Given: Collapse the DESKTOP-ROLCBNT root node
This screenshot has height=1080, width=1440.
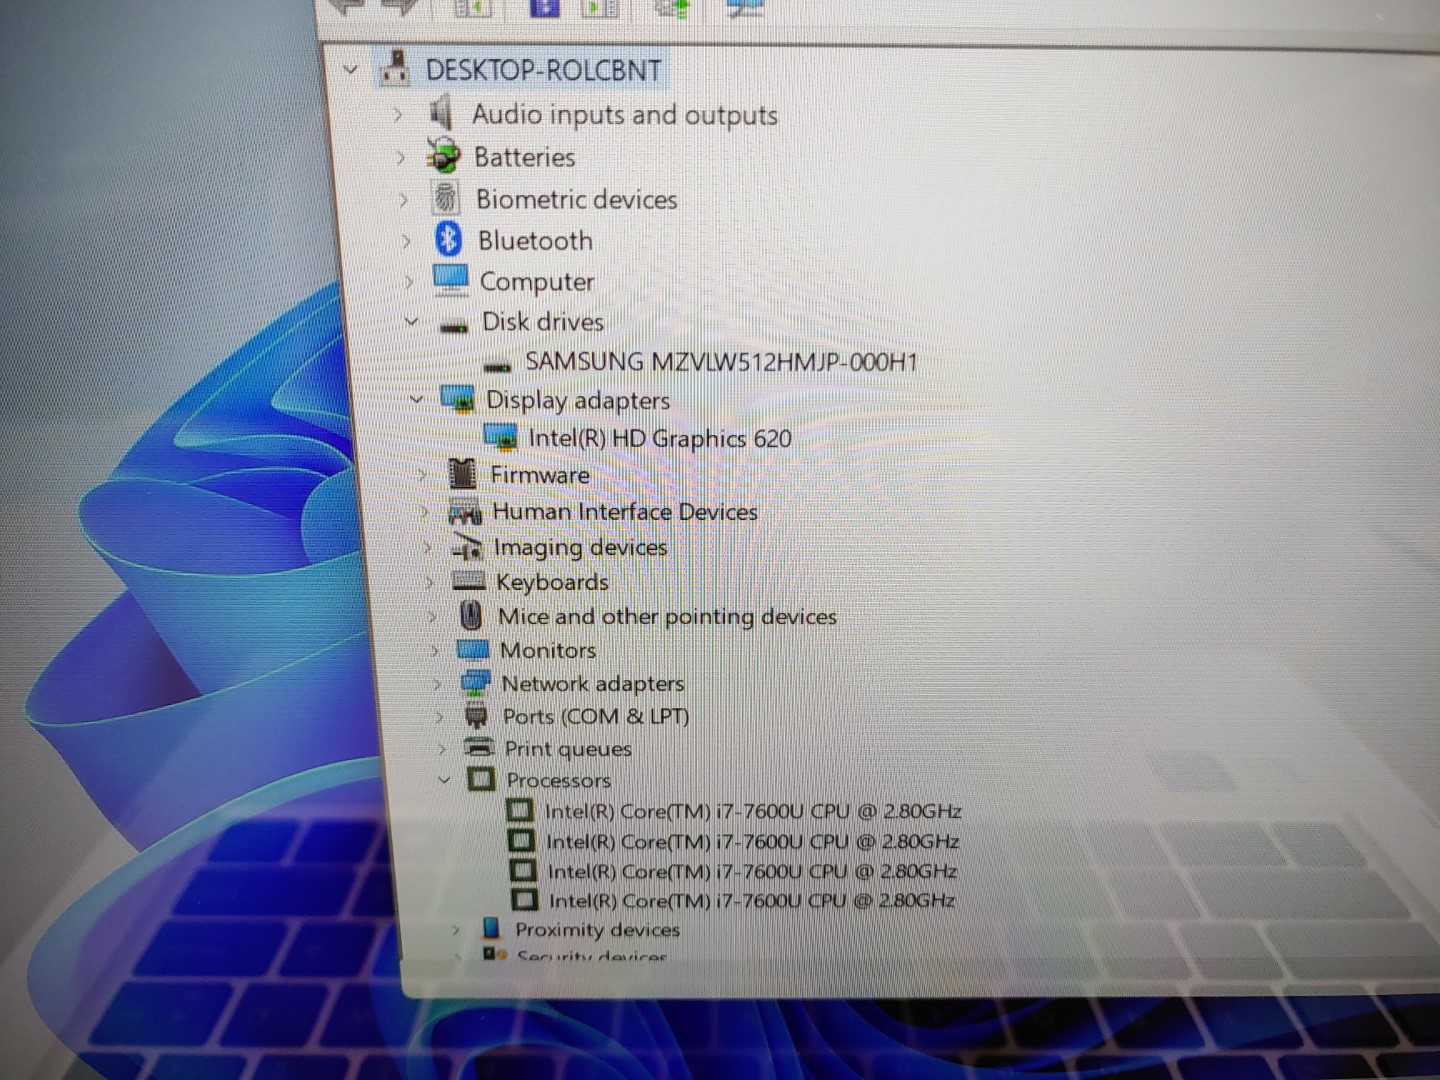Looking at the screenshot, I should [350, 70].
